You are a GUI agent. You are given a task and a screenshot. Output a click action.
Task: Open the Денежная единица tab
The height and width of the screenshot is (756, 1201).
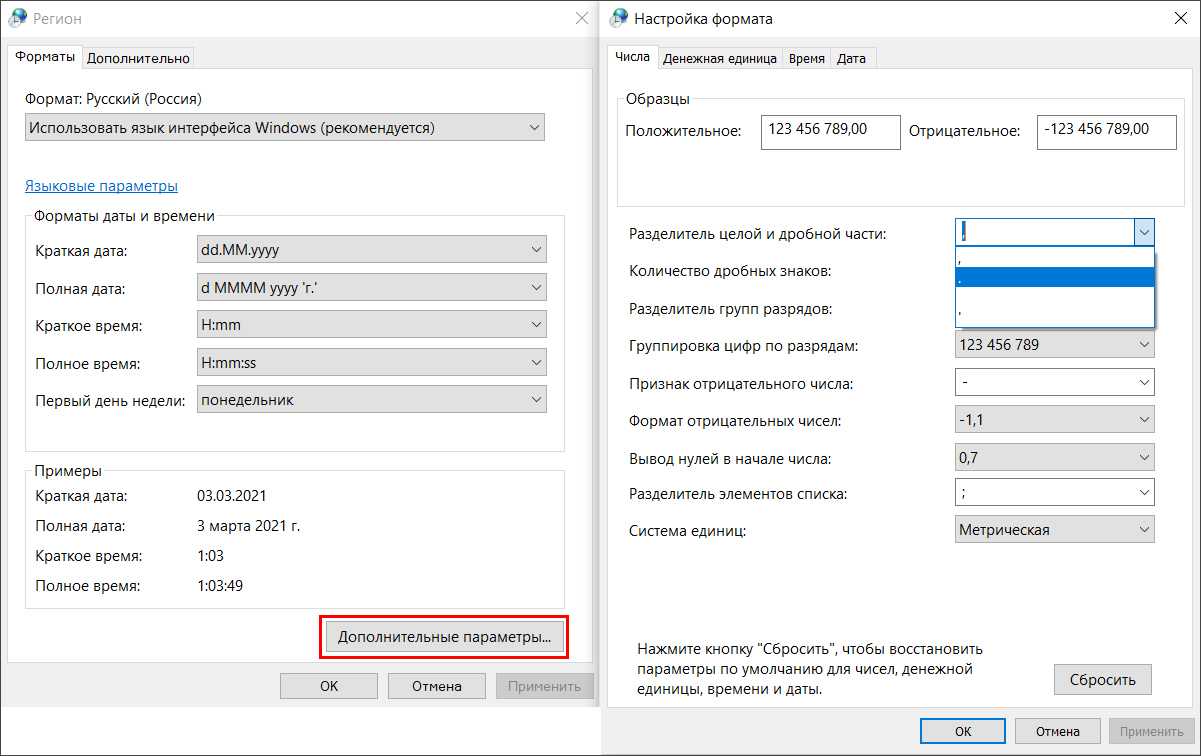pos(719,58)
